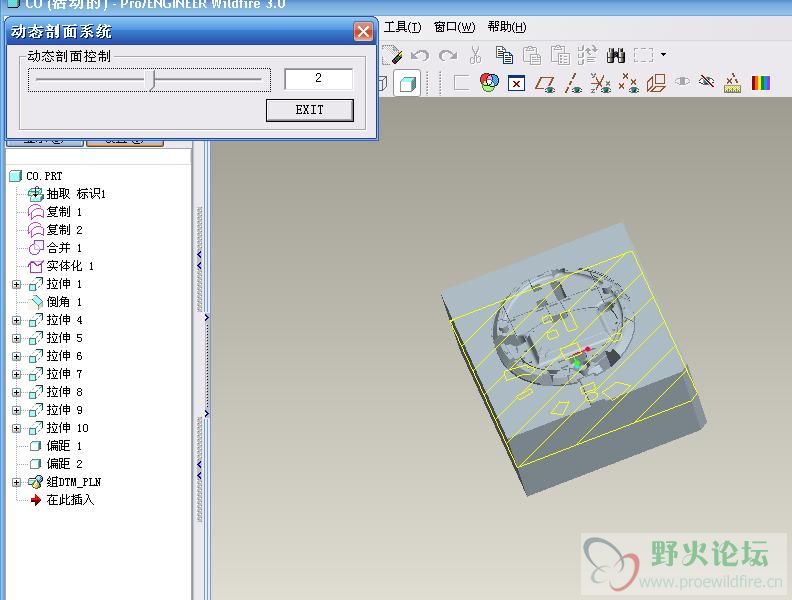This screenshot has width=792, height=600.
Task: Open dropdown arrow beside selection box
Action: [x=664, y=54]
